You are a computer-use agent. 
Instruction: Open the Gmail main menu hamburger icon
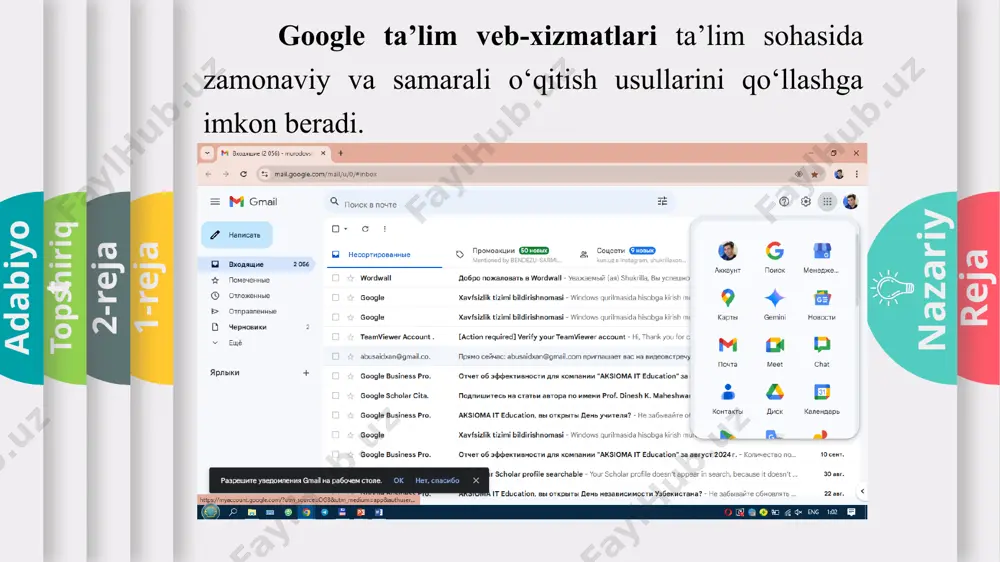(215, 202)
